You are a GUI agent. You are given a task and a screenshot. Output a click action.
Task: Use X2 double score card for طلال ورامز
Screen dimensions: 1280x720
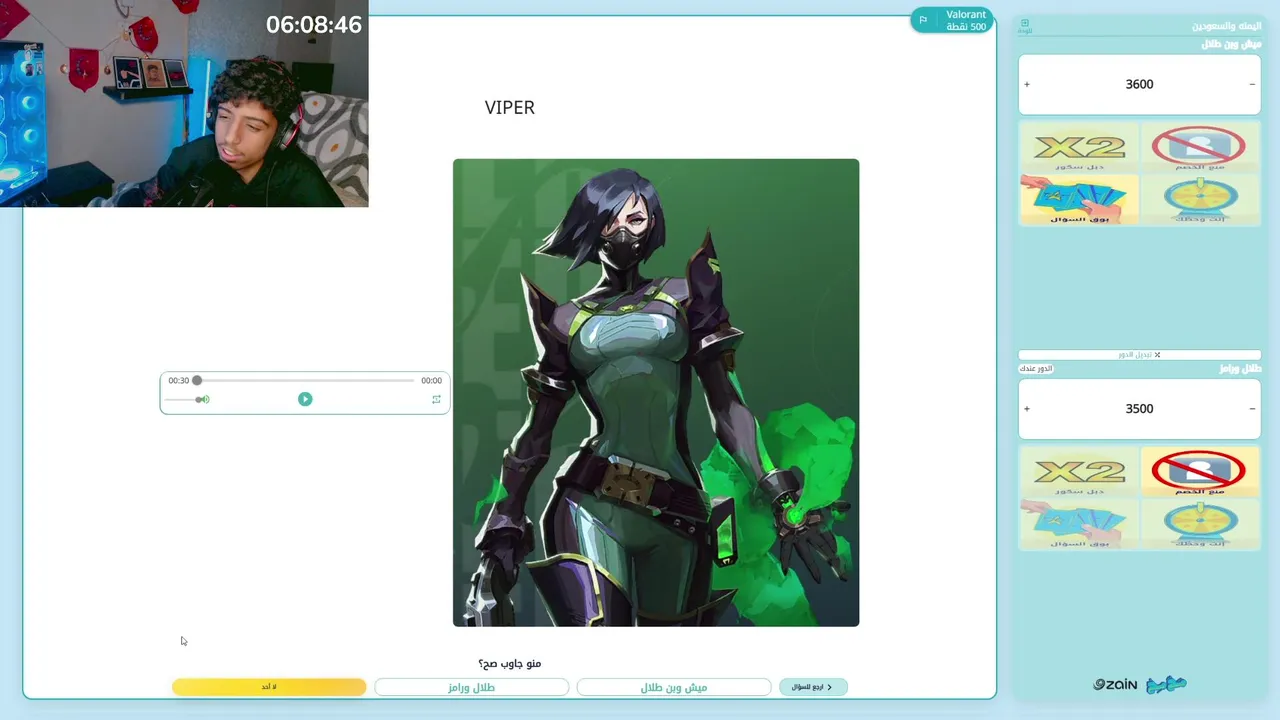coord(1079,472)
